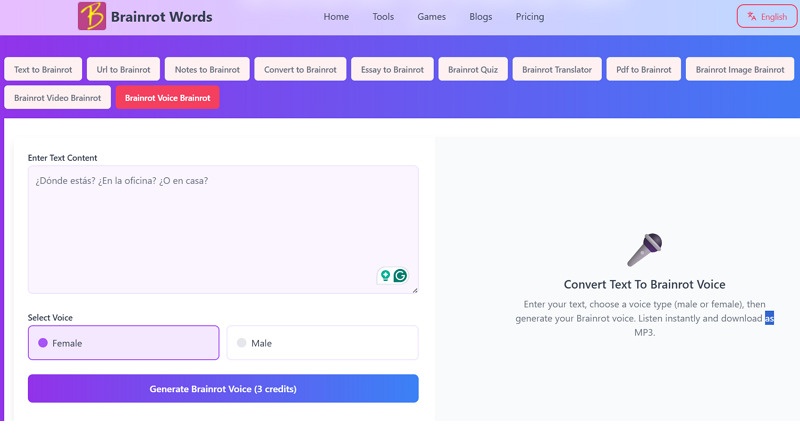This screenshot has width=800, height=438.
Task: Click the microphone icon in the preview panel
Action: click(x=644, y=250)
